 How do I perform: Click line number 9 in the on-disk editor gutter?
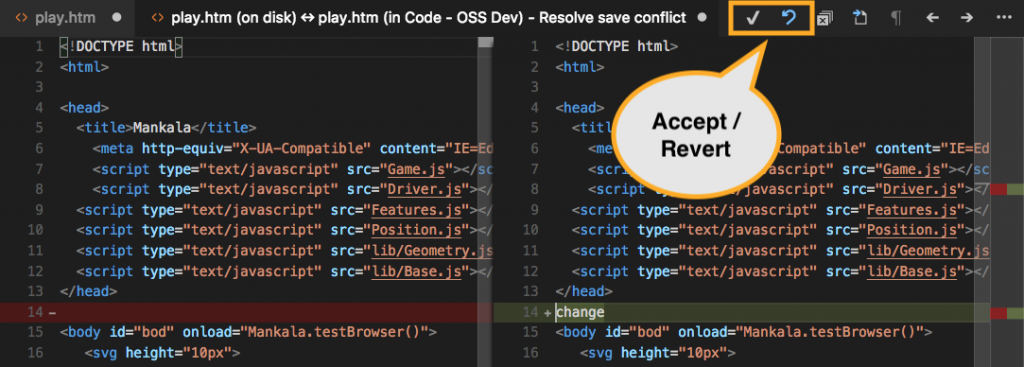pyautogui.click(x=39, y=210)
